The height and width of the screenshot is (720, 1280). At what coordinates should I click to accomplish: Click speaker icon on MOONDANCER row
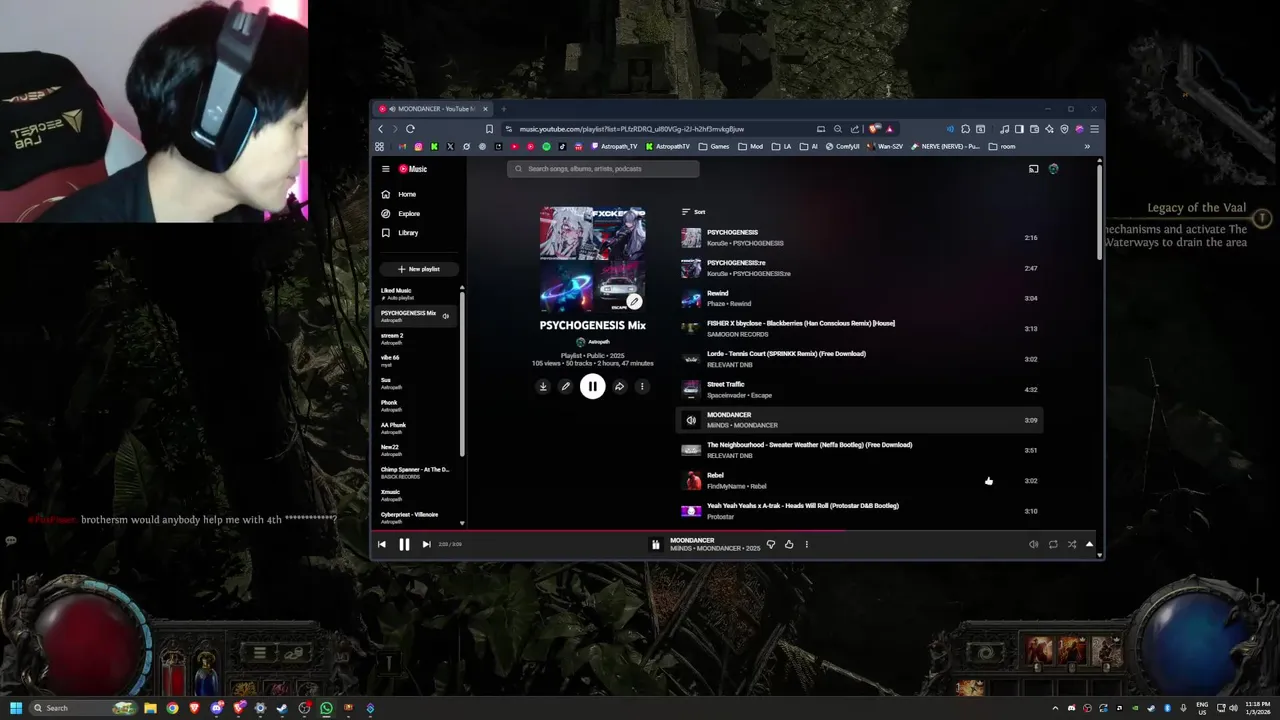pyautogui.click(x=691, y=420)
